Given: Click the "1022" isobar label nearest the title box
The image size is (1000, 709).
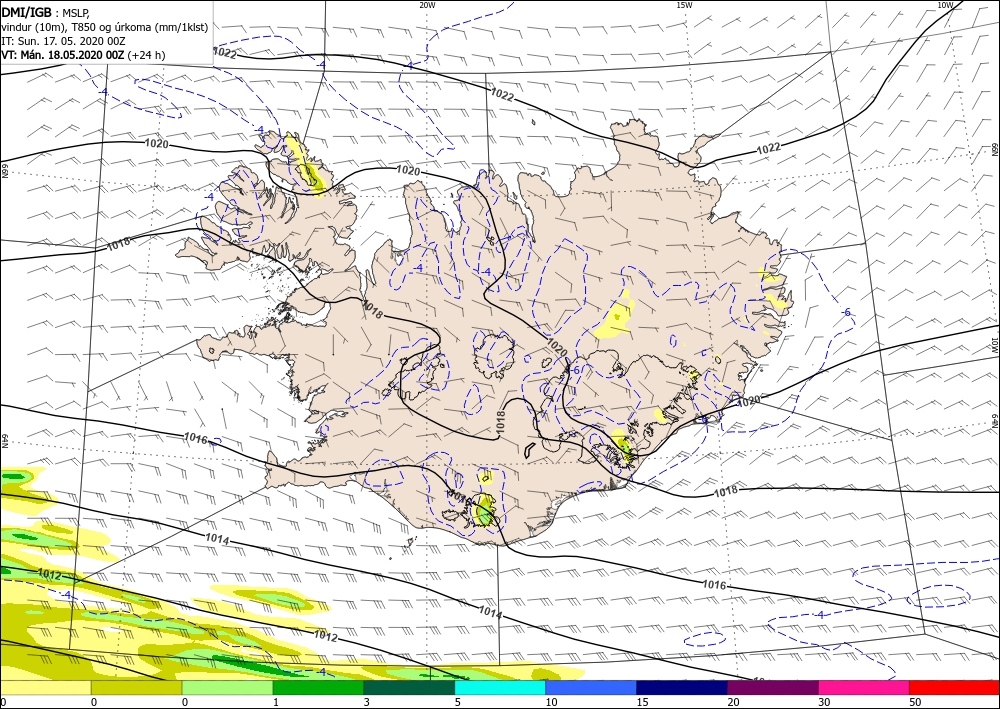Looking at the screenshot, I should point(224,54).
